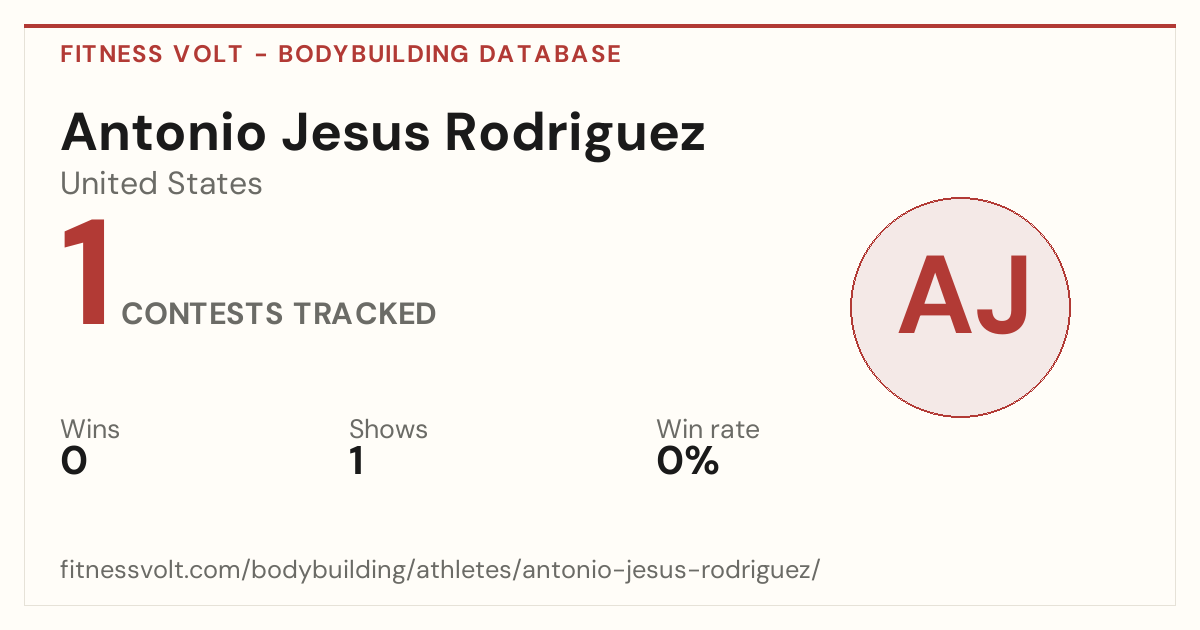Click the Fitness Volt Bodybuilding Database header
Viewport: 1200px width, 630px height.
click(x=341, y=54)
